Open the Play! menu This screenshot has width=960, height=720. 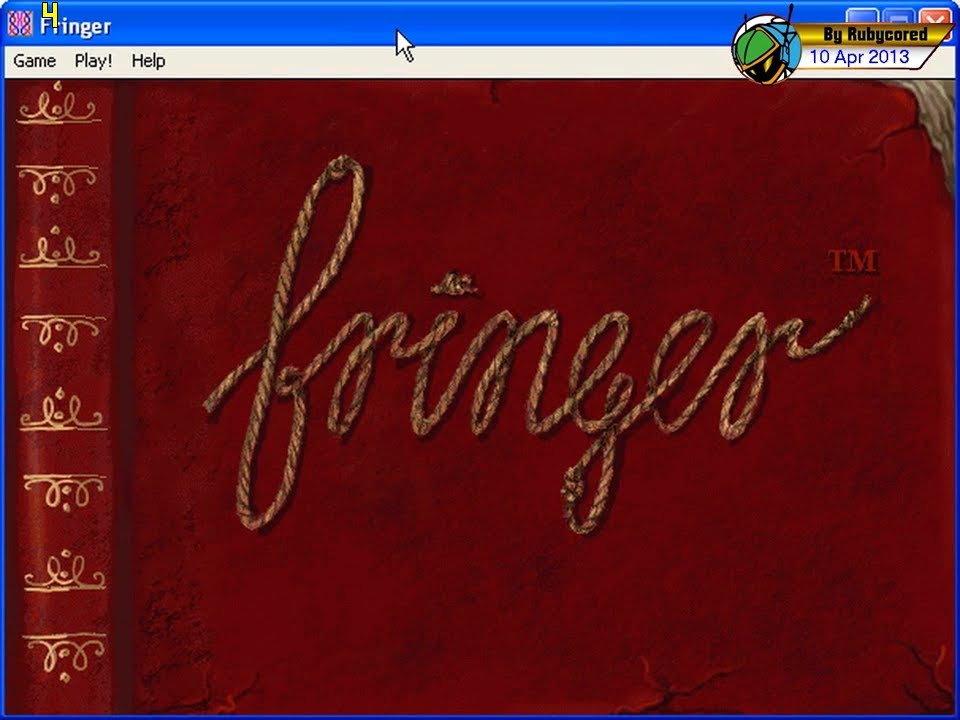point(93,61)
